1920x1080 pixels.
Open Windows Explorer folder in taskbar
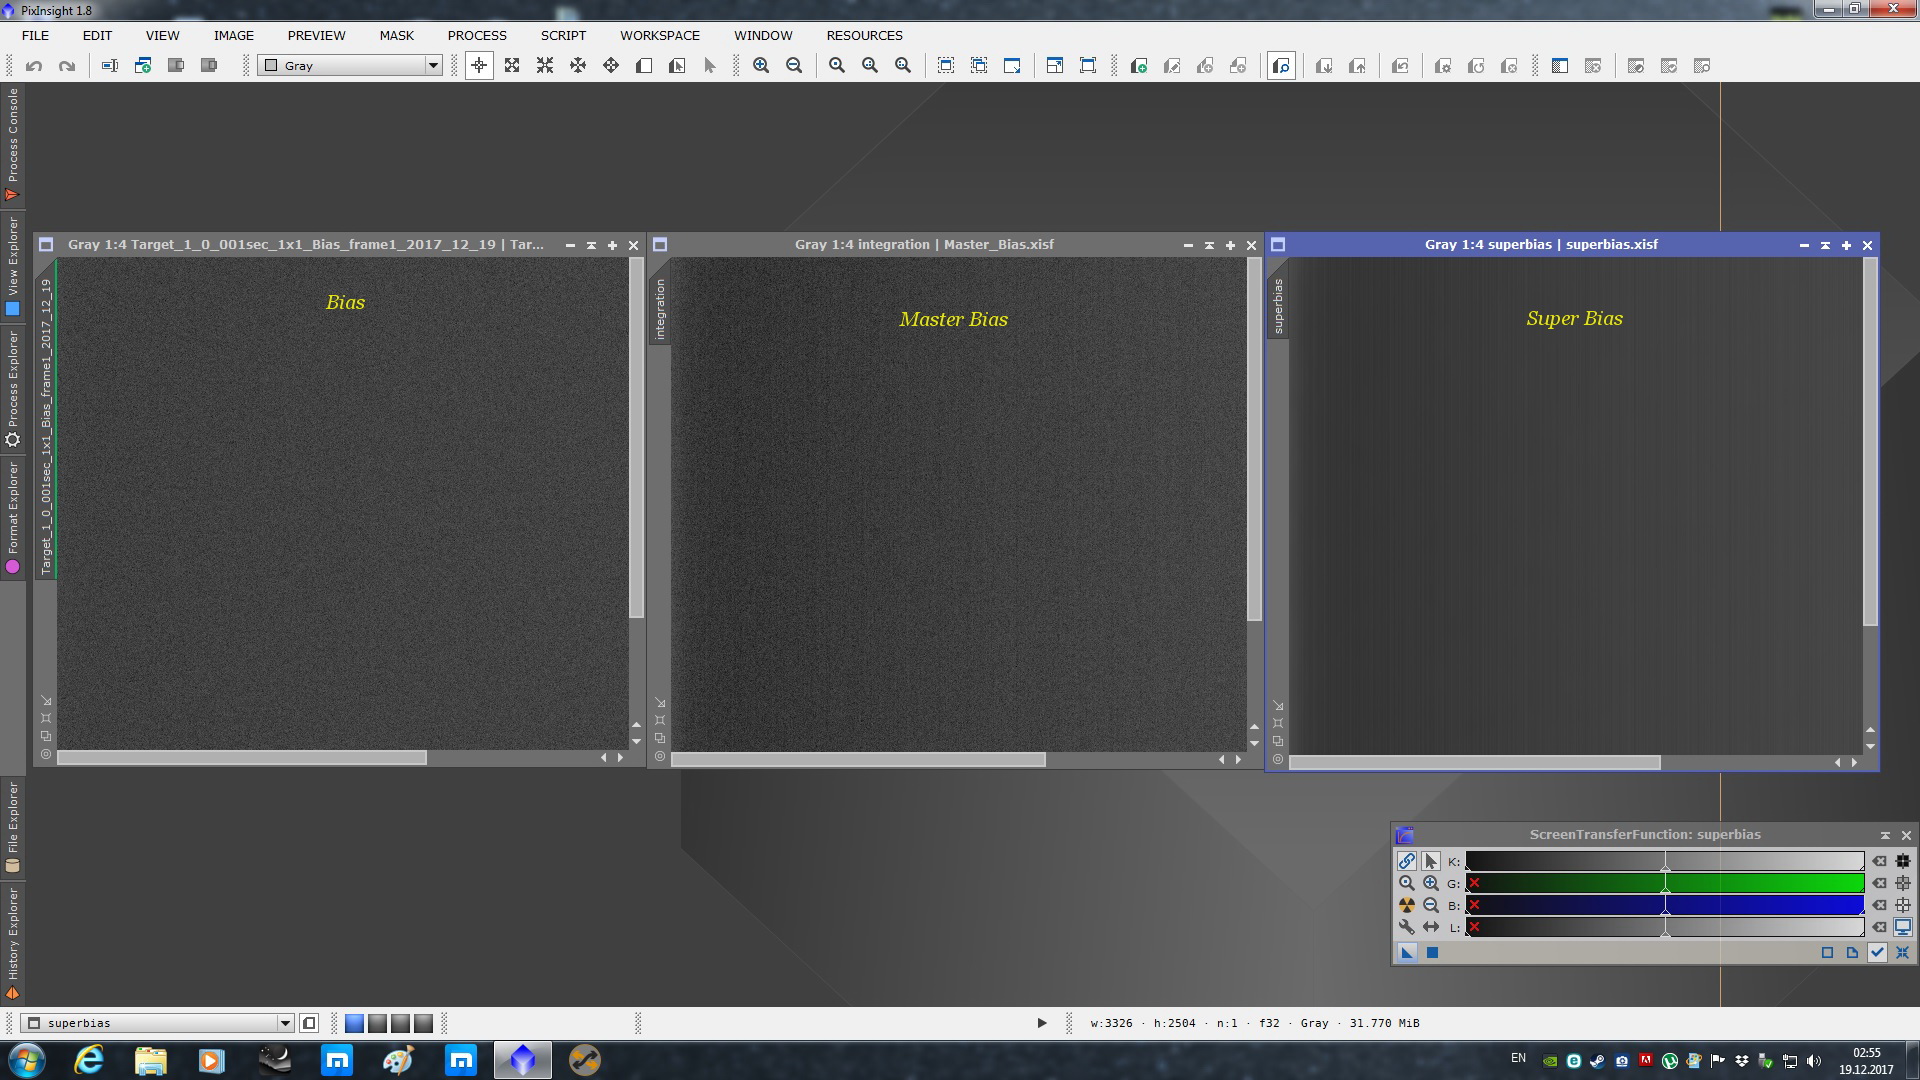click(x=150, y=1060)
